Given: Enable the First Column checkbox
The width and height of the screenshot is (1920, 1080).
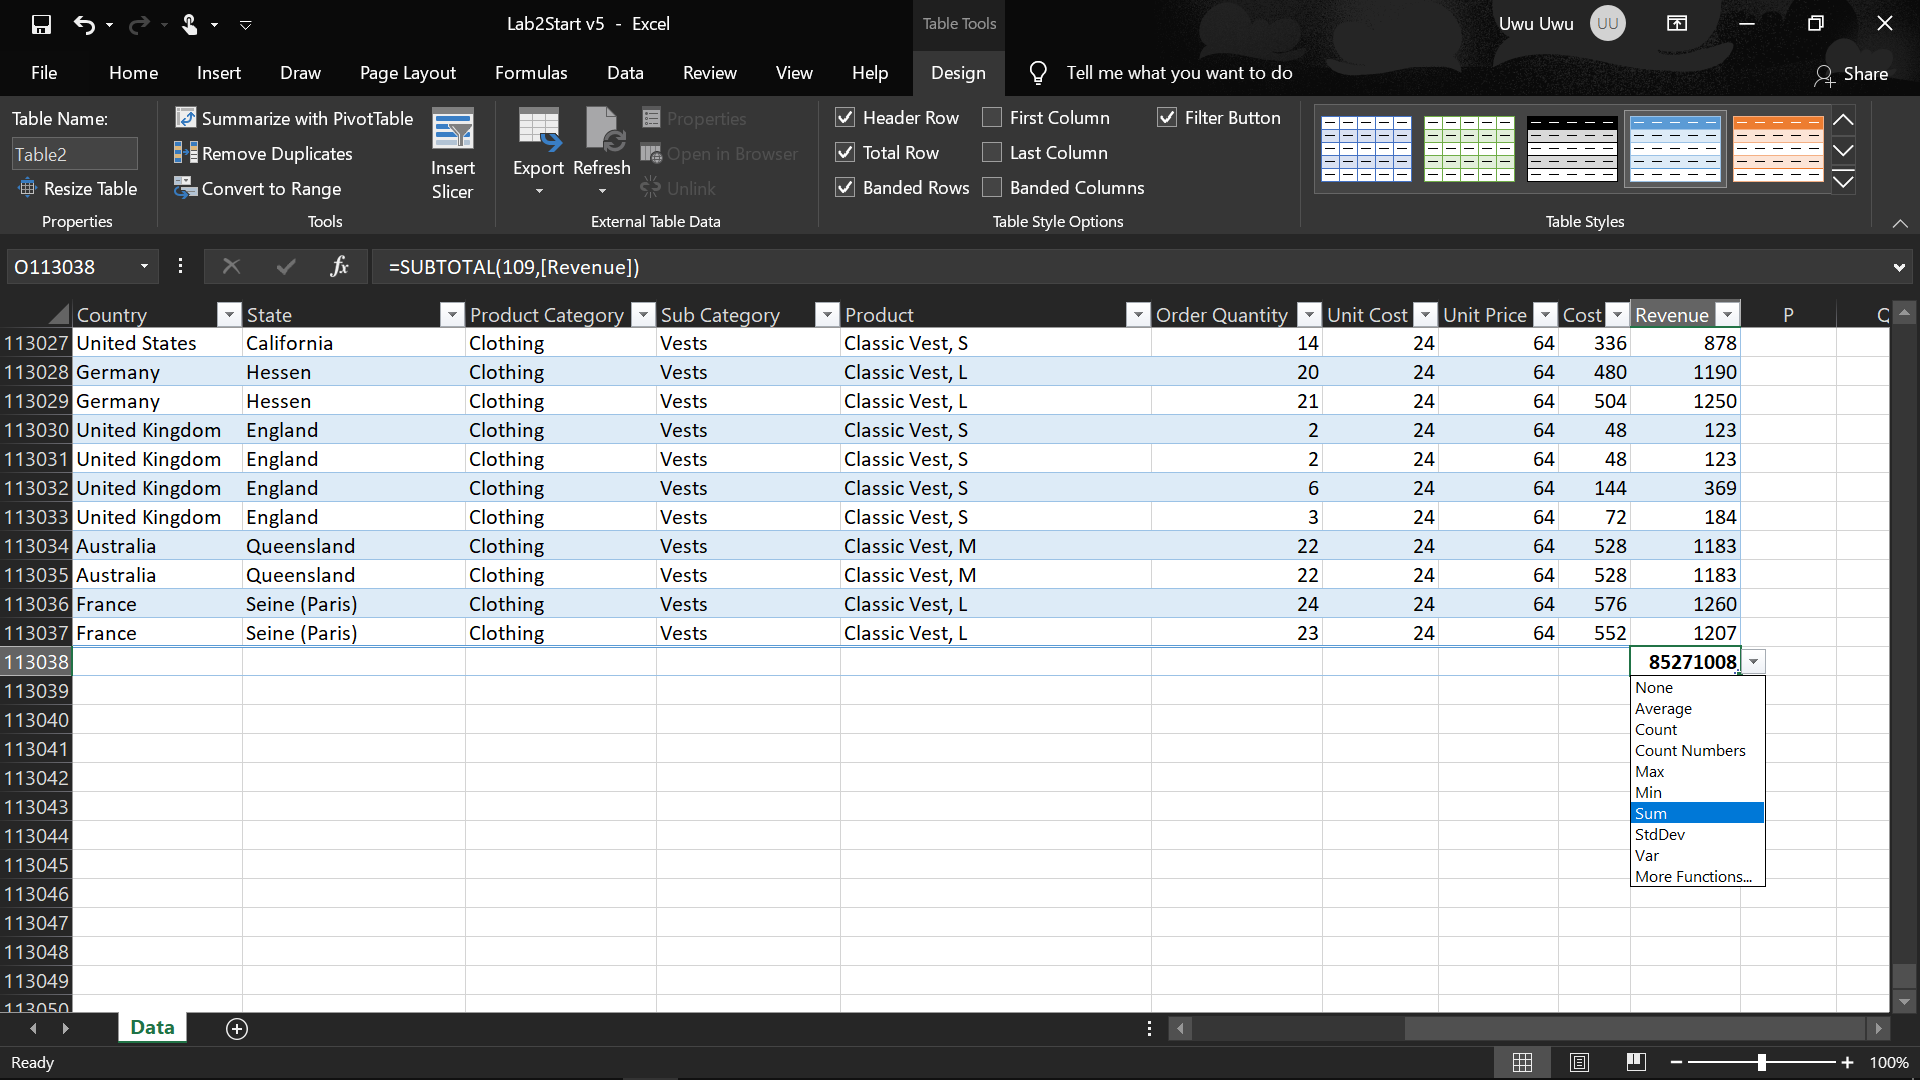Looking at the screenshot, I should pos(992,118).
